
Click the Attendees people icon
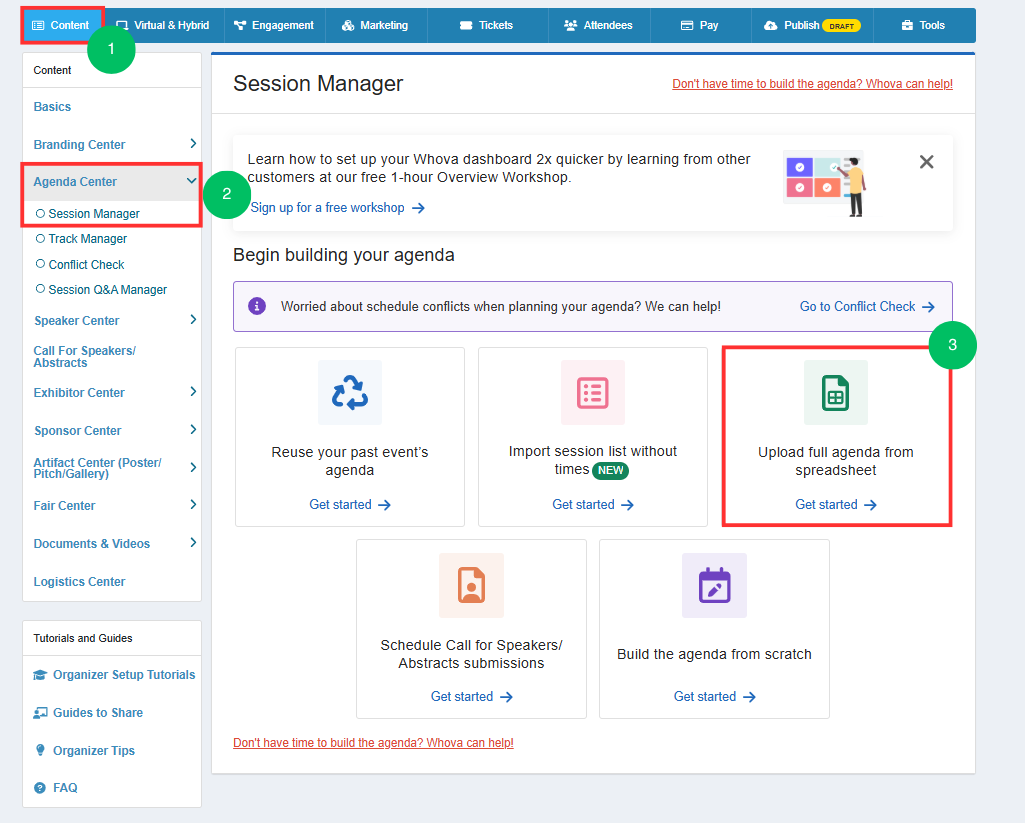click(571, 25)
